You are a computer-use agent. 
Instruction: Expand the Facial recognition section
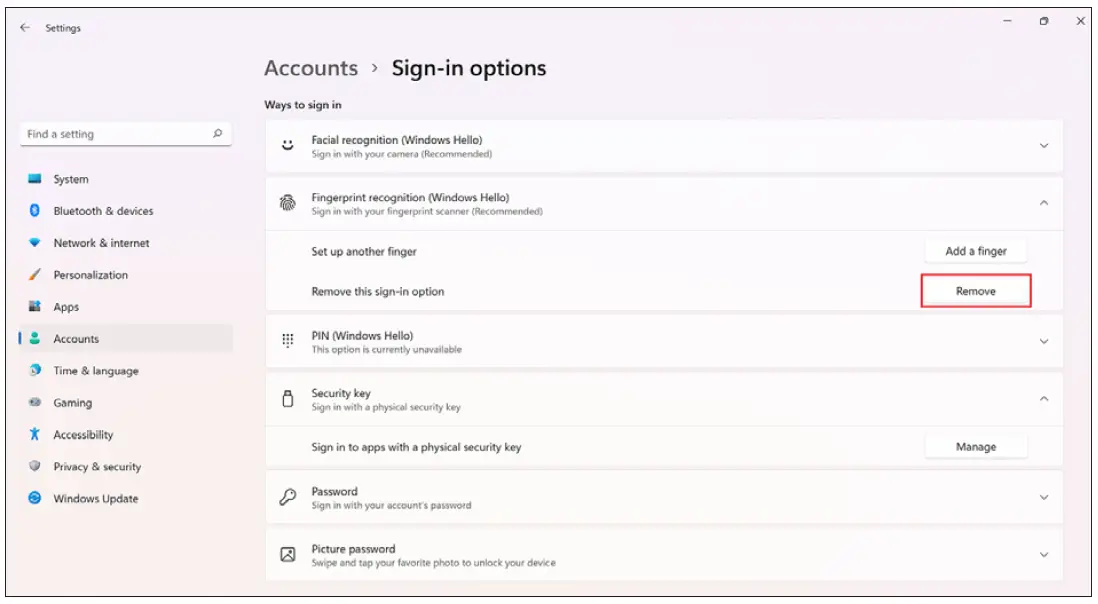pos(1043,146)
